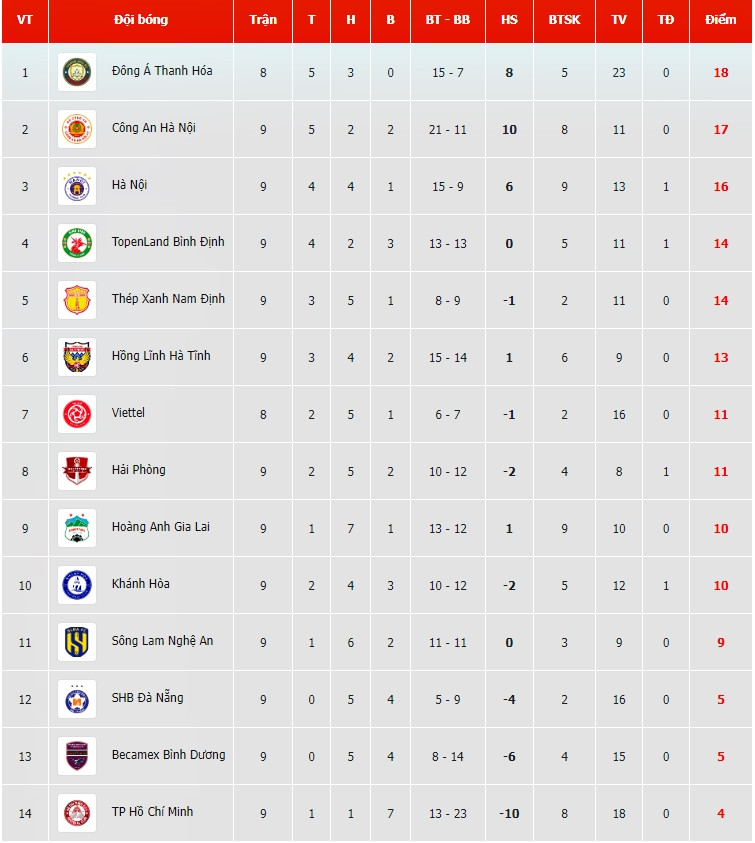755x843 pixels.
Task: Open the SHB Đà Nẵng team link
Action: 148,698
